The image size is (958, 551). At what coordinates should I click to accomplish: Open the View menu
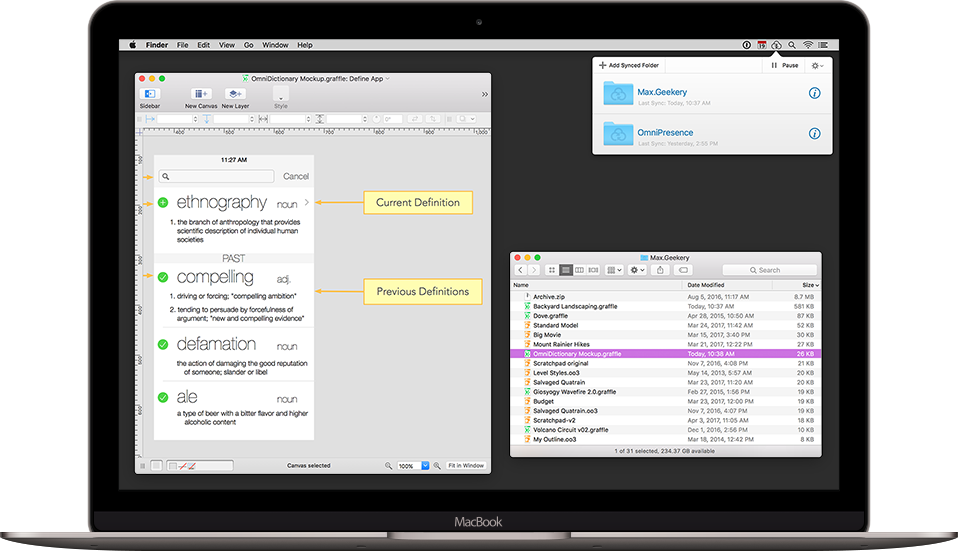pos(227,45)
